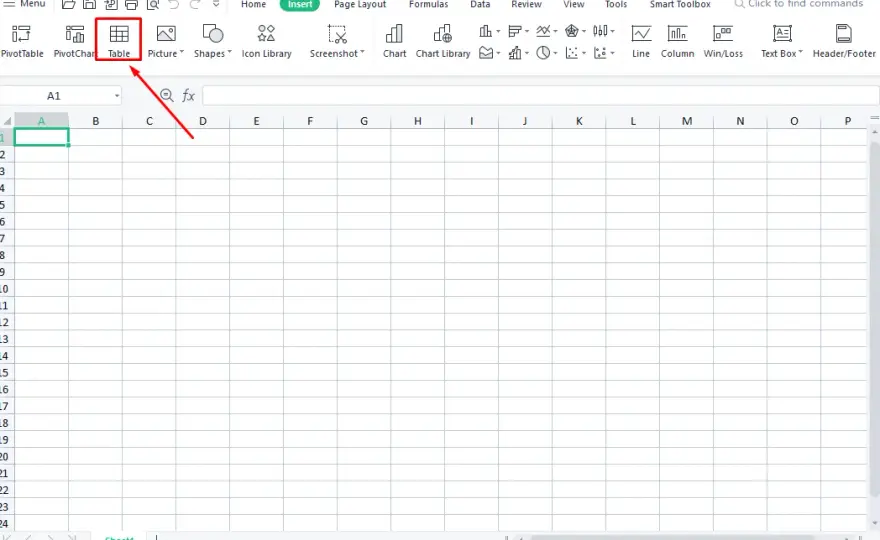This screenshot has height=540, width=880.
Task: Open the Icon Library
Action: (267, 42)
